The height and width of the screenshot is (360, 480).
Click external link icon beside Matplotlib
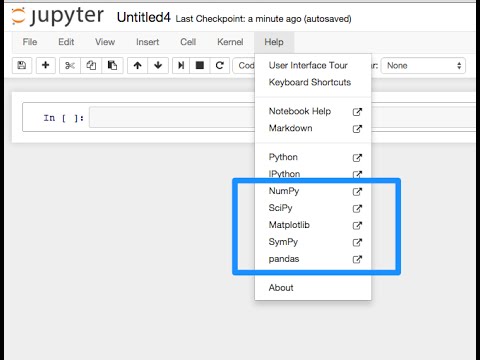tap(357, 225)
